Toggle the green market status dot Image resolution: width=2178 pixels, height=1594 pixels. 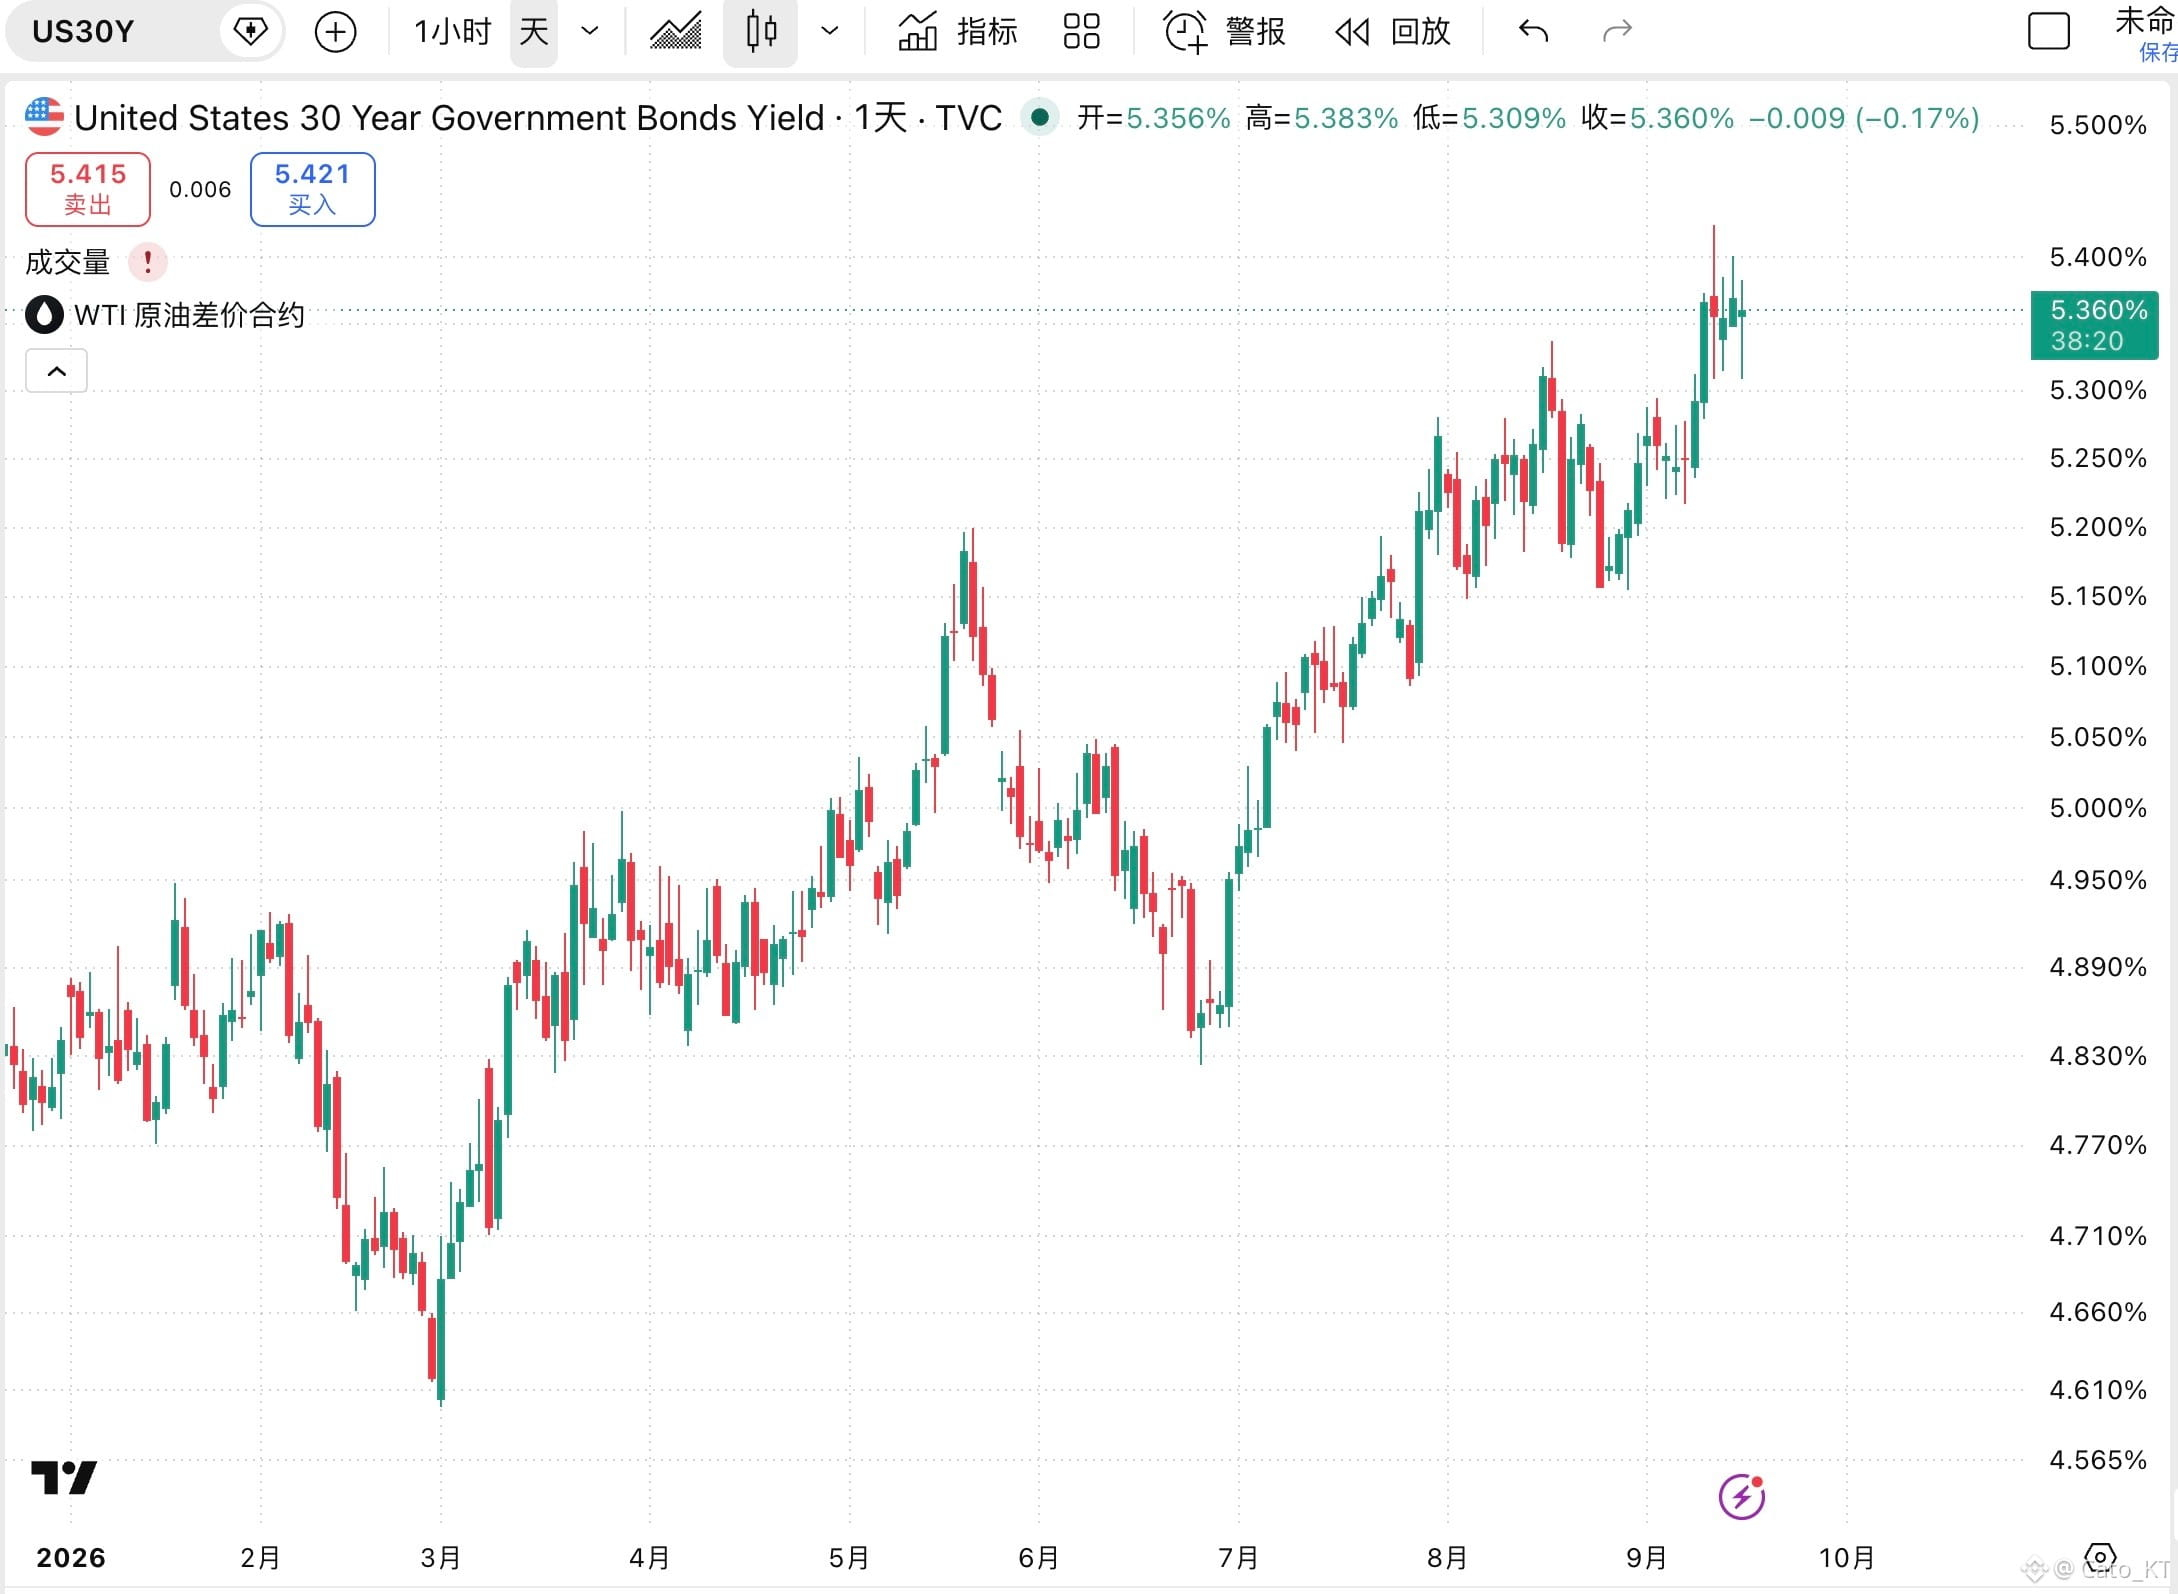pos(1040,118)
